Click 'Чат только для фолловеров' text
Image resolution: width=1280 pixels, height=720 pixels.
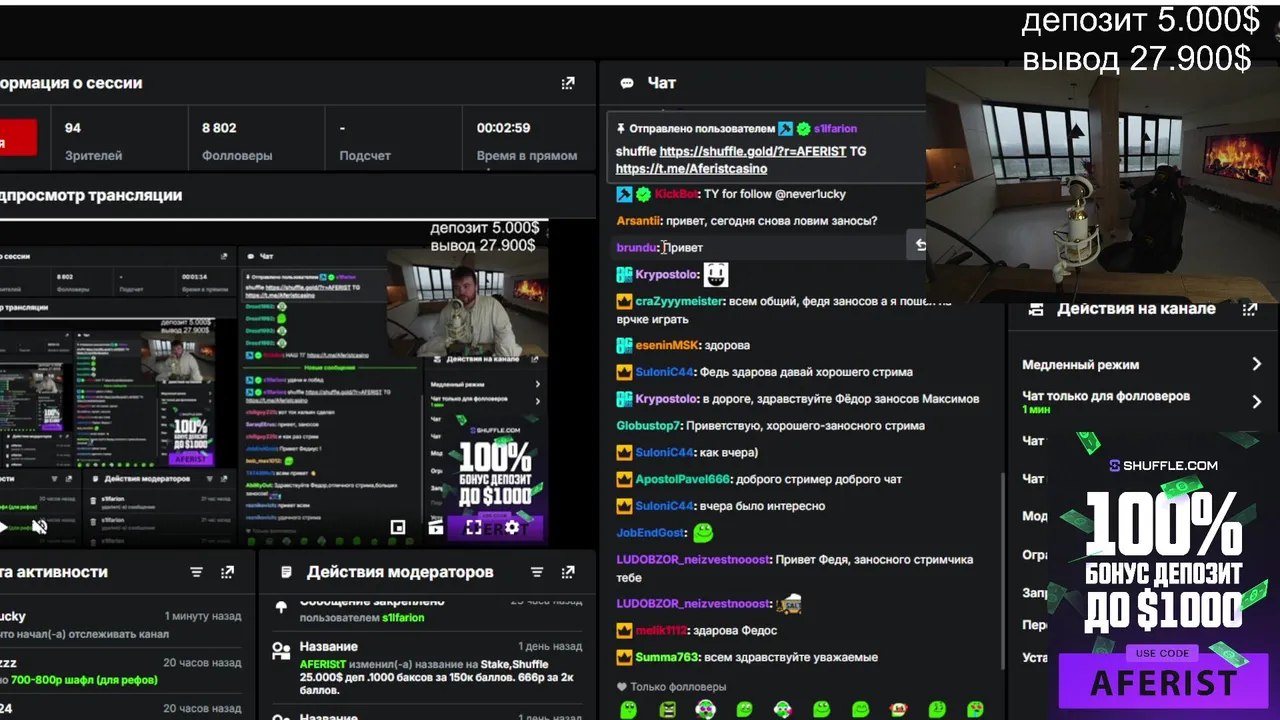pos(1106,396)
